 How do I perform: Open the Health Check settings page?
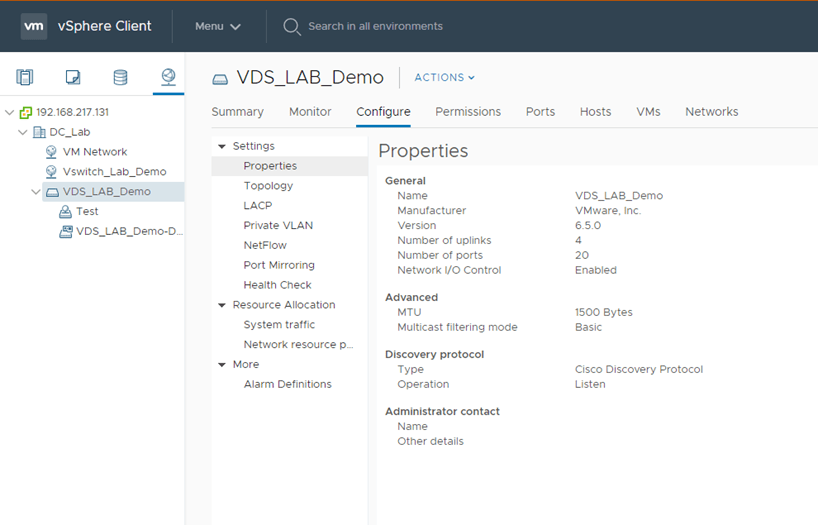tap(277, 285)
